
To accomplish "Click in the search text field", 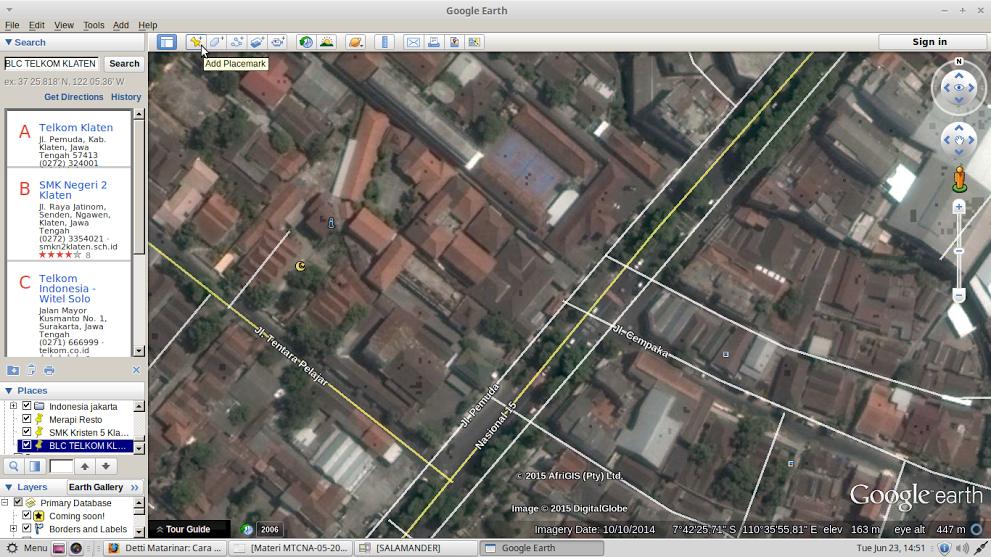I will [51, 64].
